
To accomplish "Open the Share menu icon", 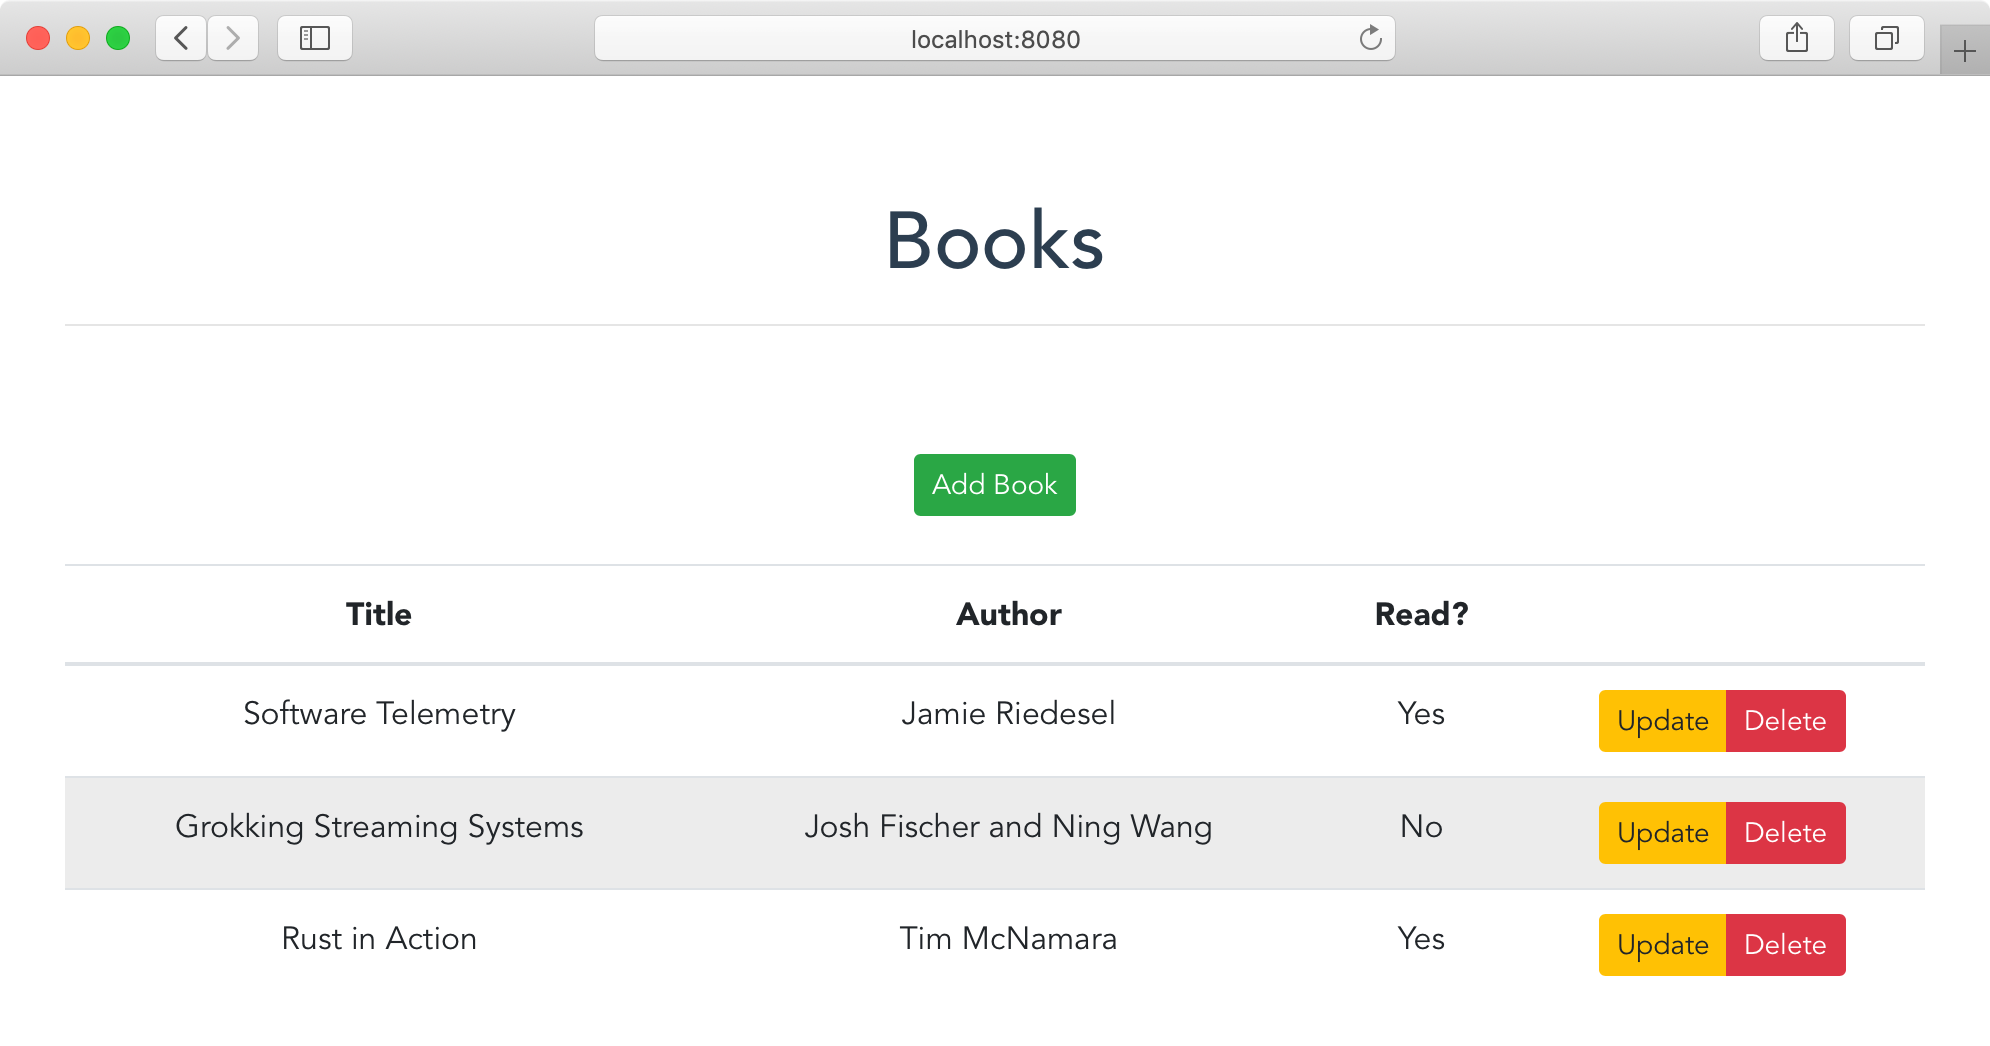I will tap(1797, 39).
